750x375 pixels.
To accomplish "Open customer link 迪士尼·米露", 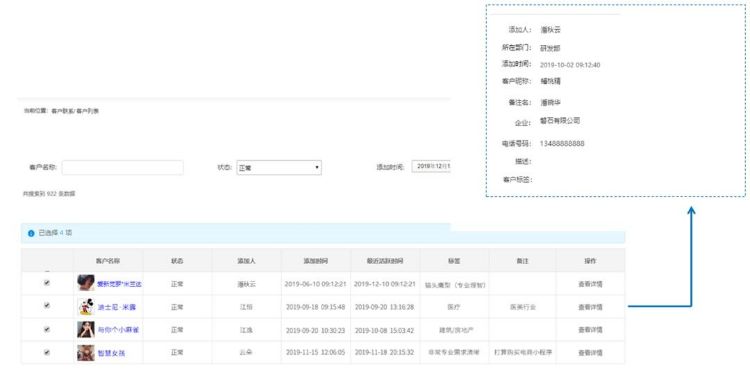I will tap(117, 307).
